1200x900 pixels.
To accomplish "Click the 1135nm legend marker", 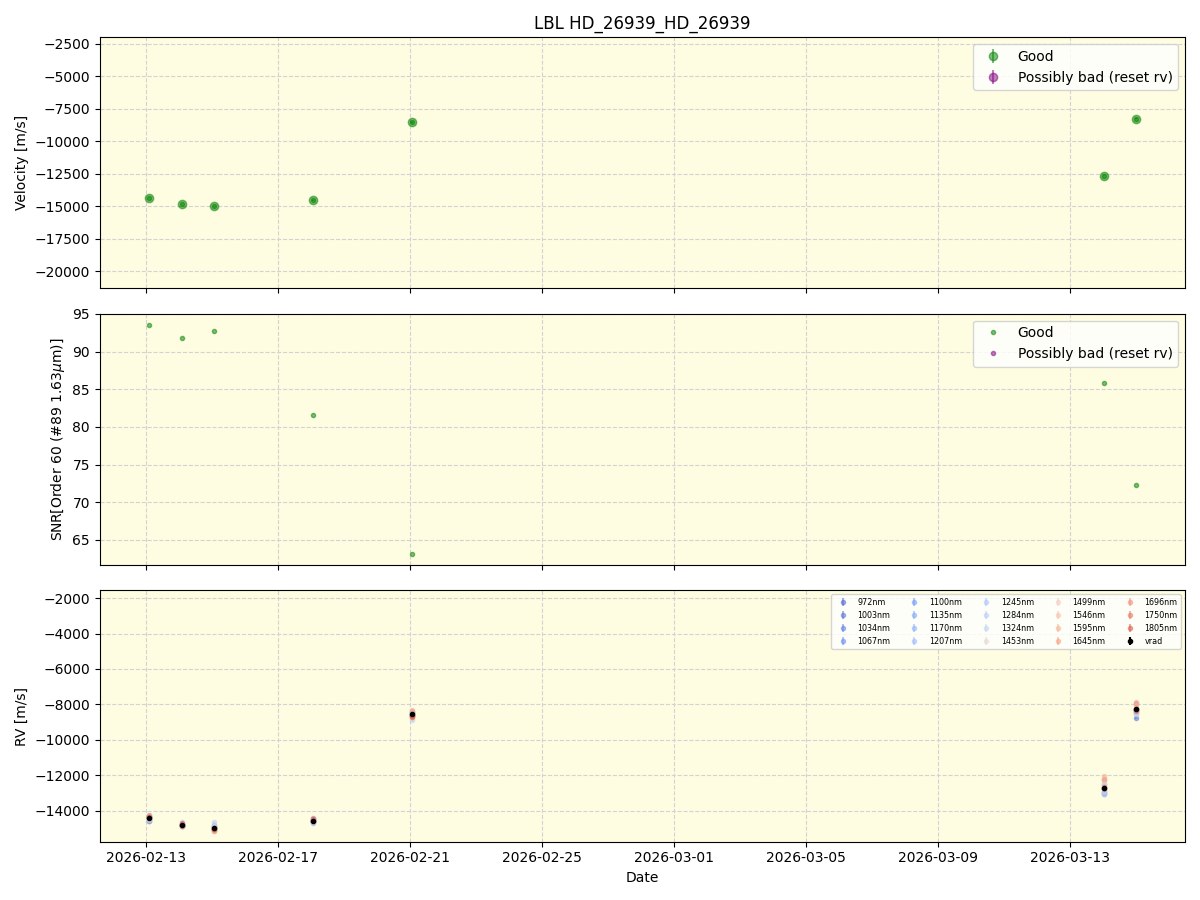I will pos(915,615).
